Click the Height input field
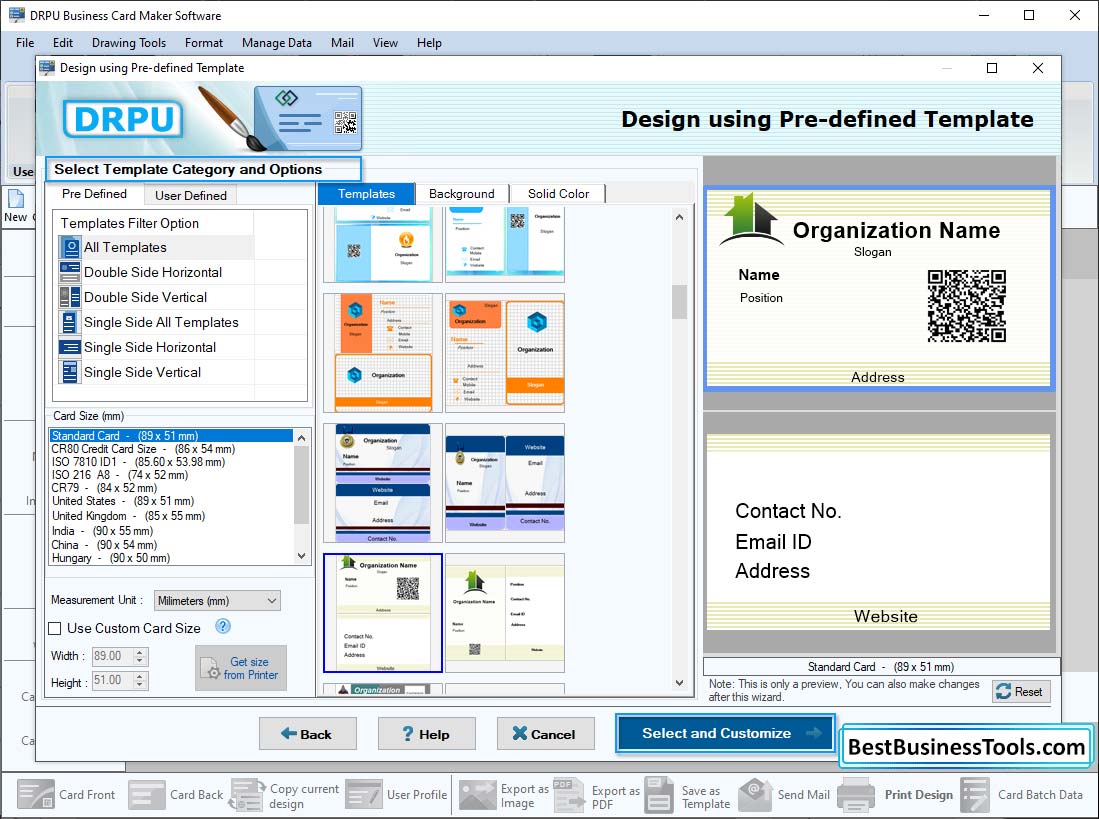 click(x=111, y=680)
